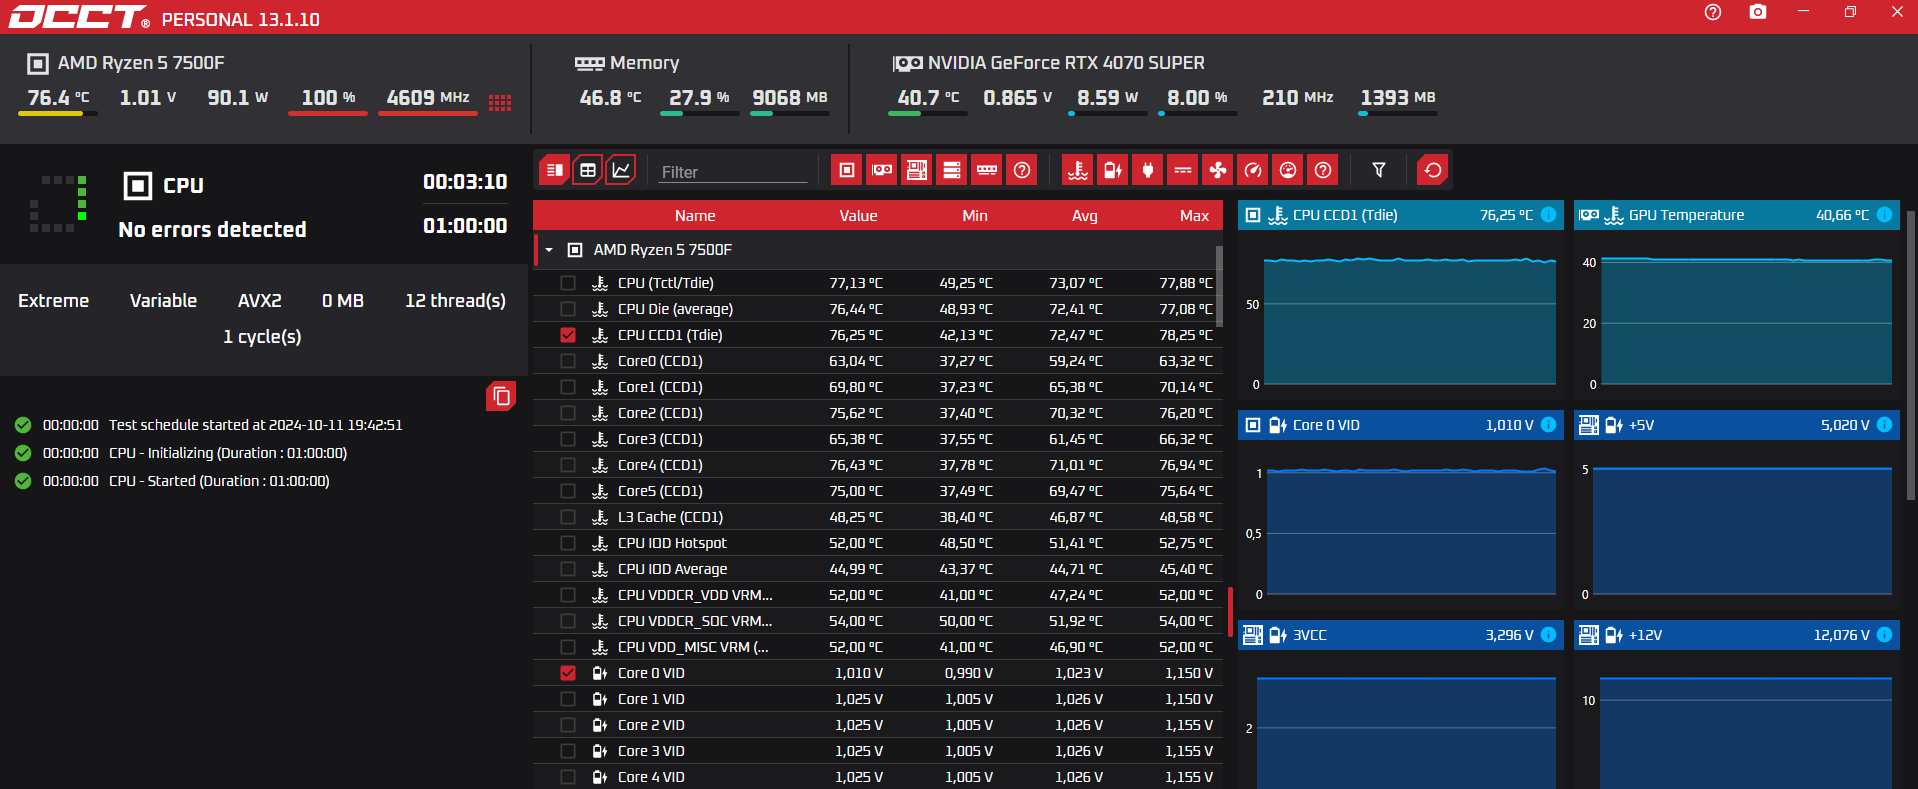This screenshot has height=789, width=1918.
Task: Sort the sensor table by Max column
Action: (x=1194, y=216)
